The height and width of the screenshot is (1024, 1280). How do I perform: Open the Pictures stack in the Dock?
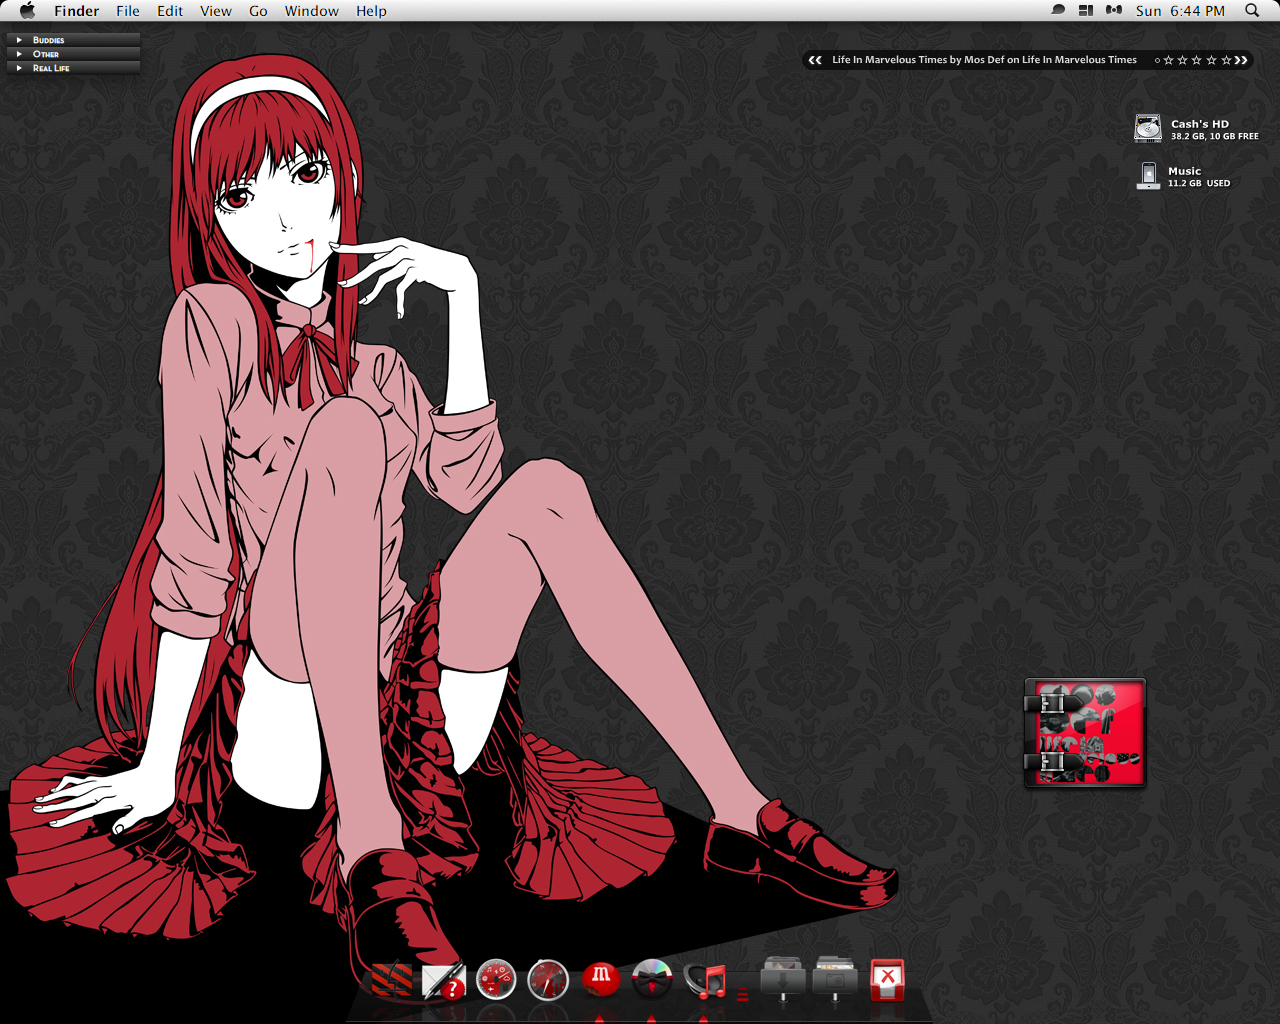coord(835,979)
